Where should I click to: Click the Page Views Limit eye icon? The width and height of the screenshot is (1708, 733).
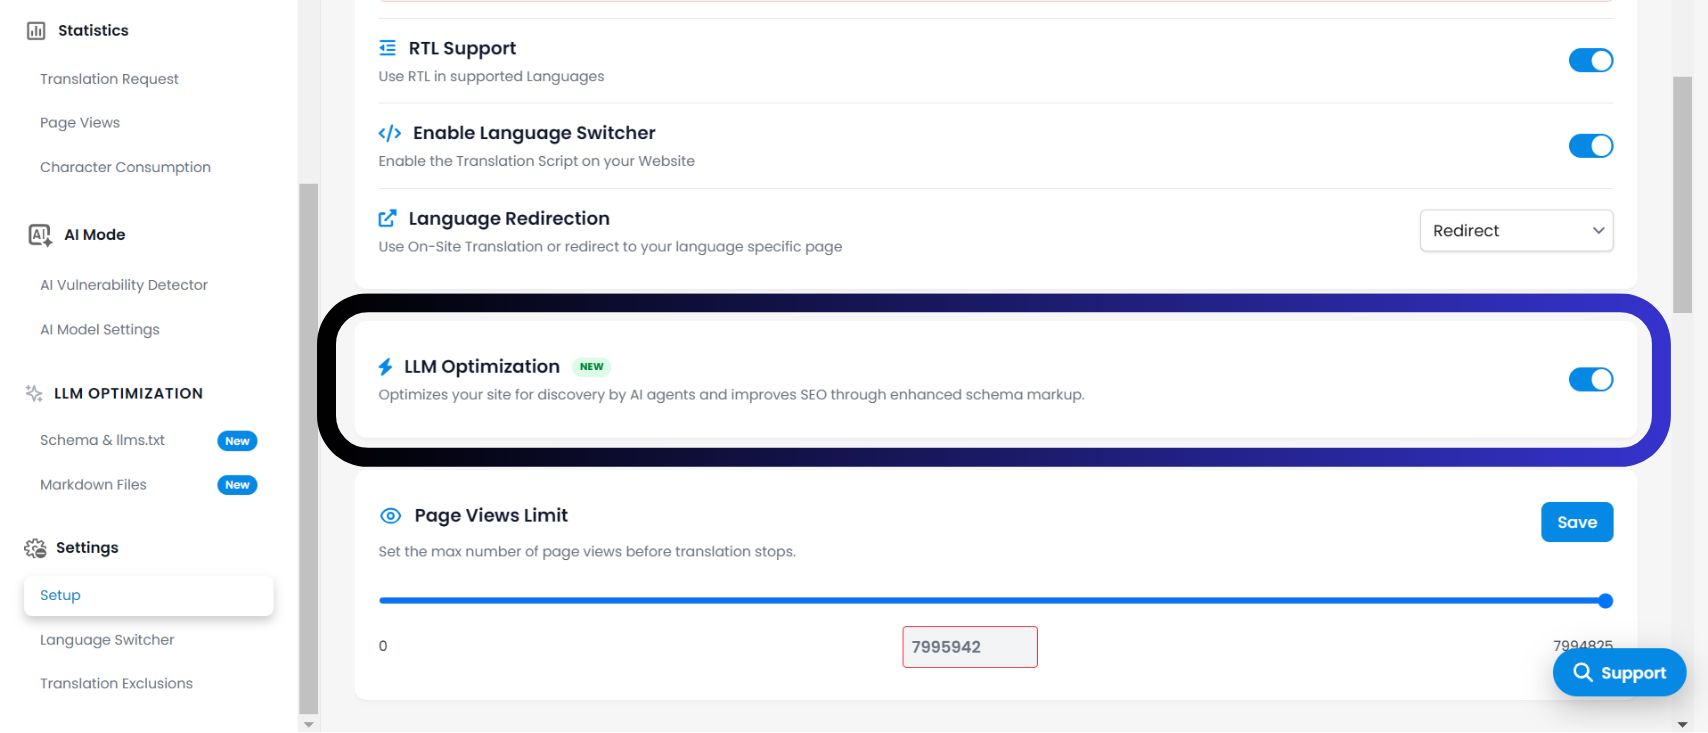click(x=389, y=515)
